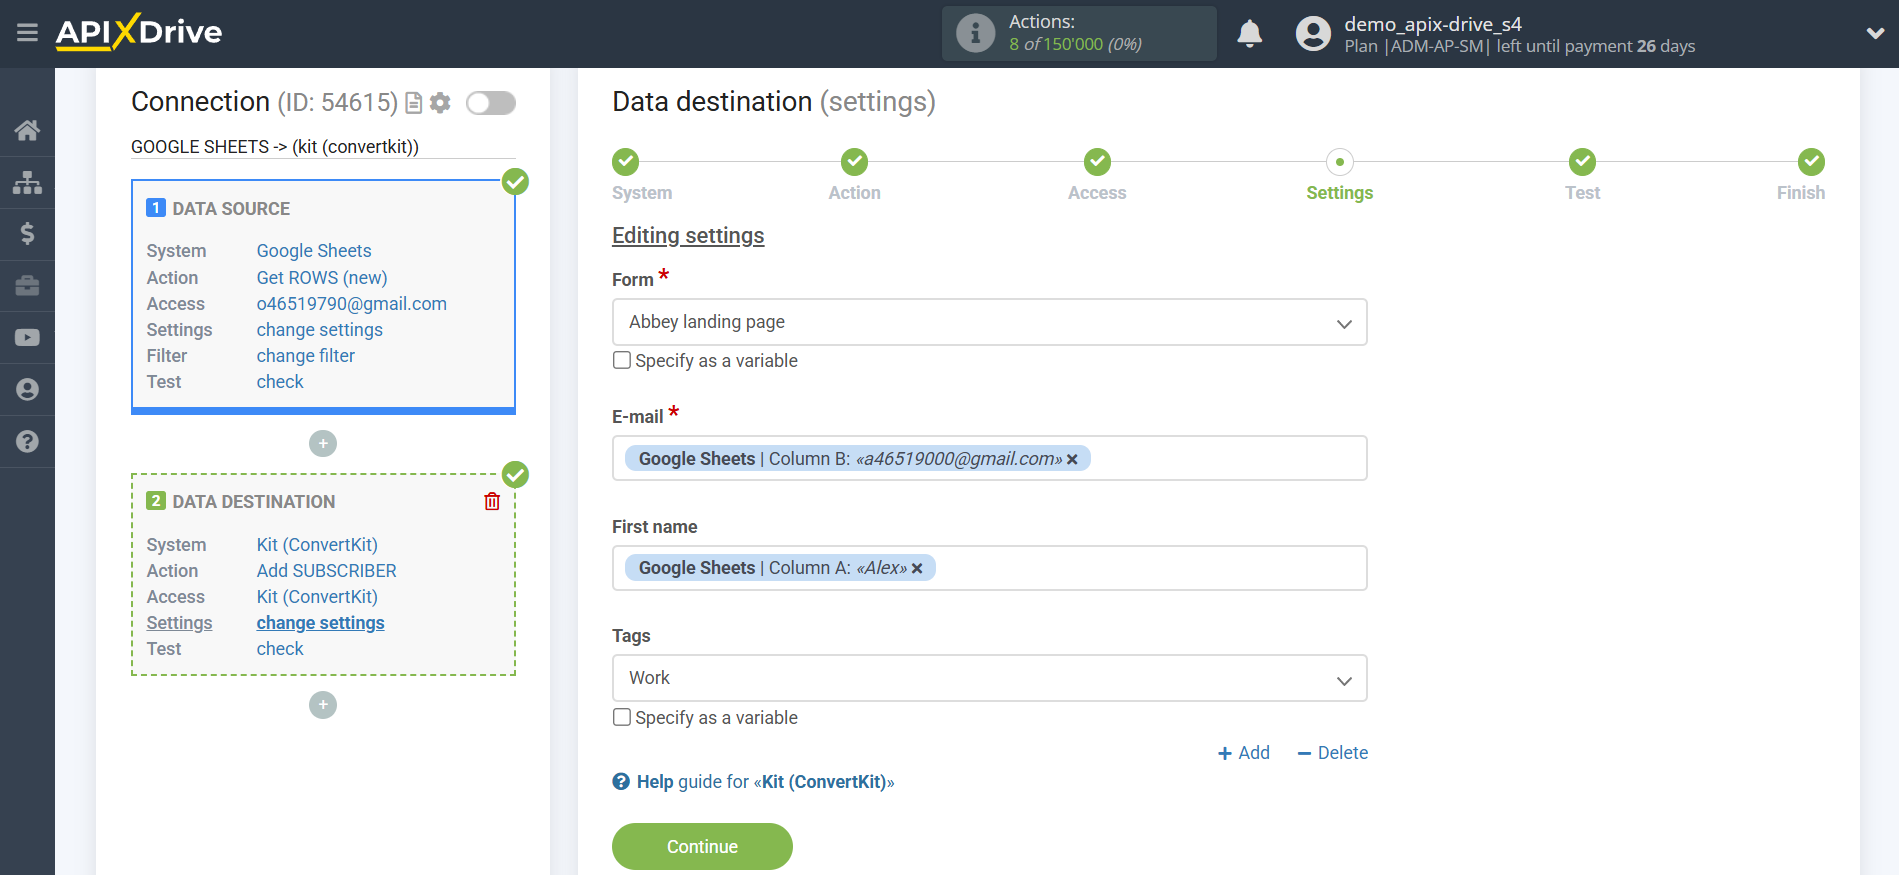The height and width of the screenshot is (875, 1899).
Task: Go to the Test step
Action: (x=1582, y=161)
